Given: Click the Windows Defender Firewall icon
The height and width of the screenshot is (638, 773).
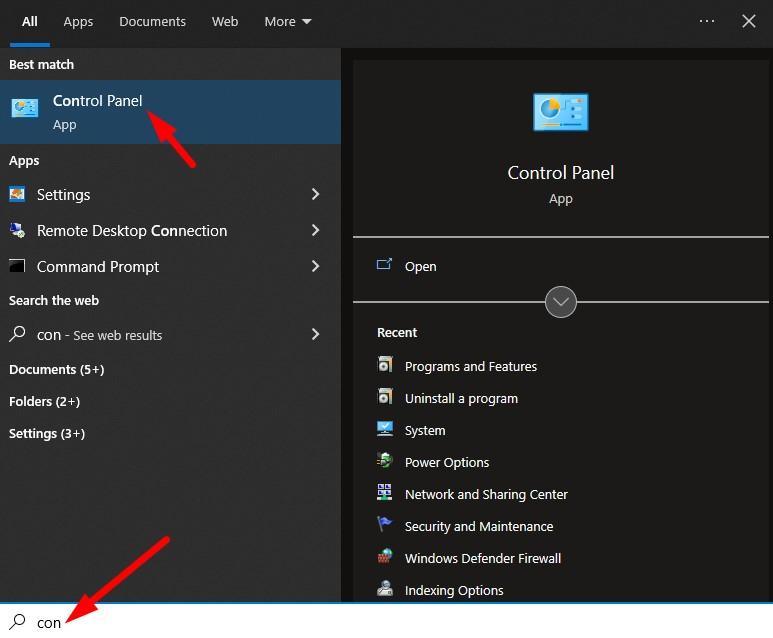Looking at the screenshot, I should 385,557.
